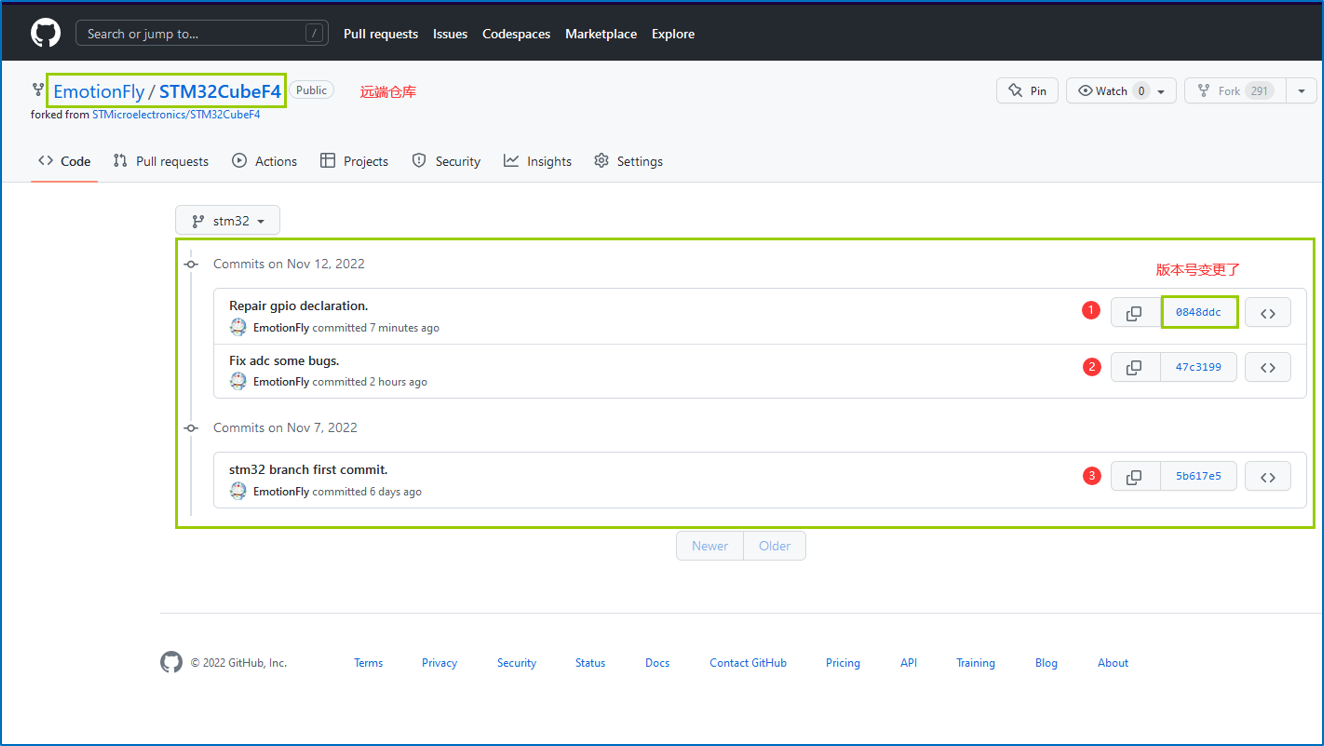The width and height of the screenshot is (1324, 746).
Task: Open Explore in the top navigation
Action: [673, 34]
